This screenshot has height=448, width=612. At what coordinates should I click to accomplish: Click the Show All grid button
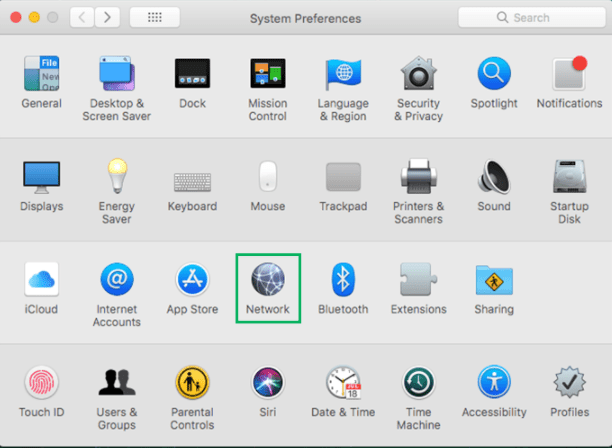(x=155, y=18)
